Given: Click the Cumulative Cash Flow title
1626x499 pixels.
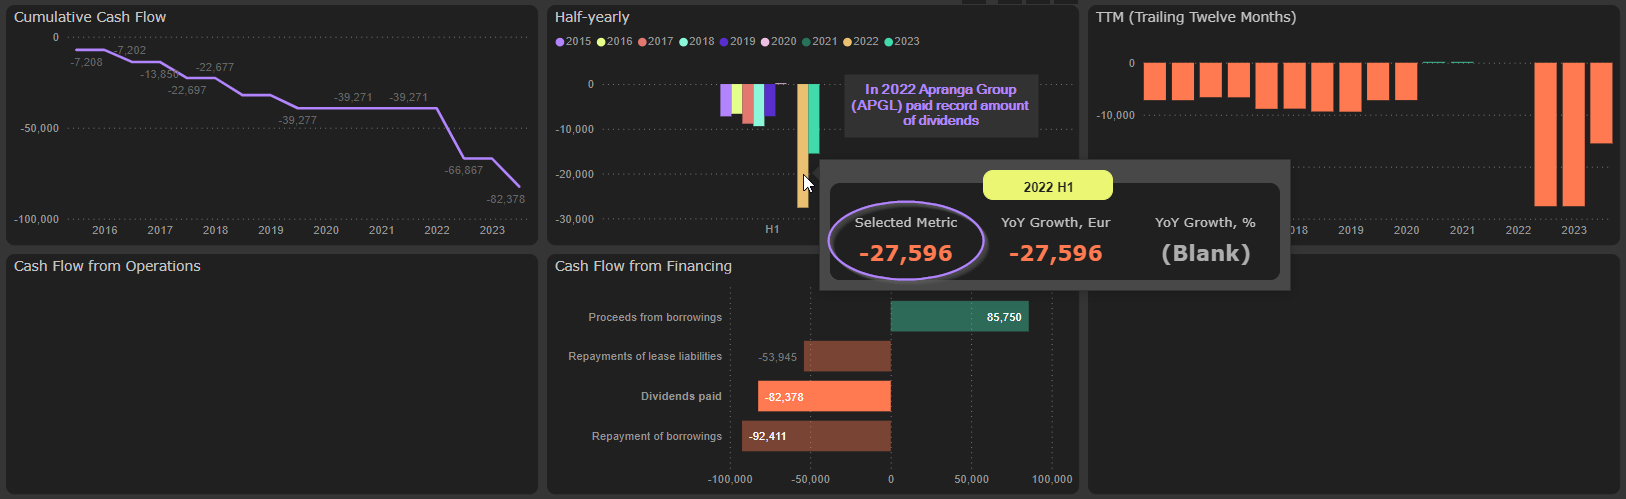Looking at the screenshot, I should pos(90,17).
